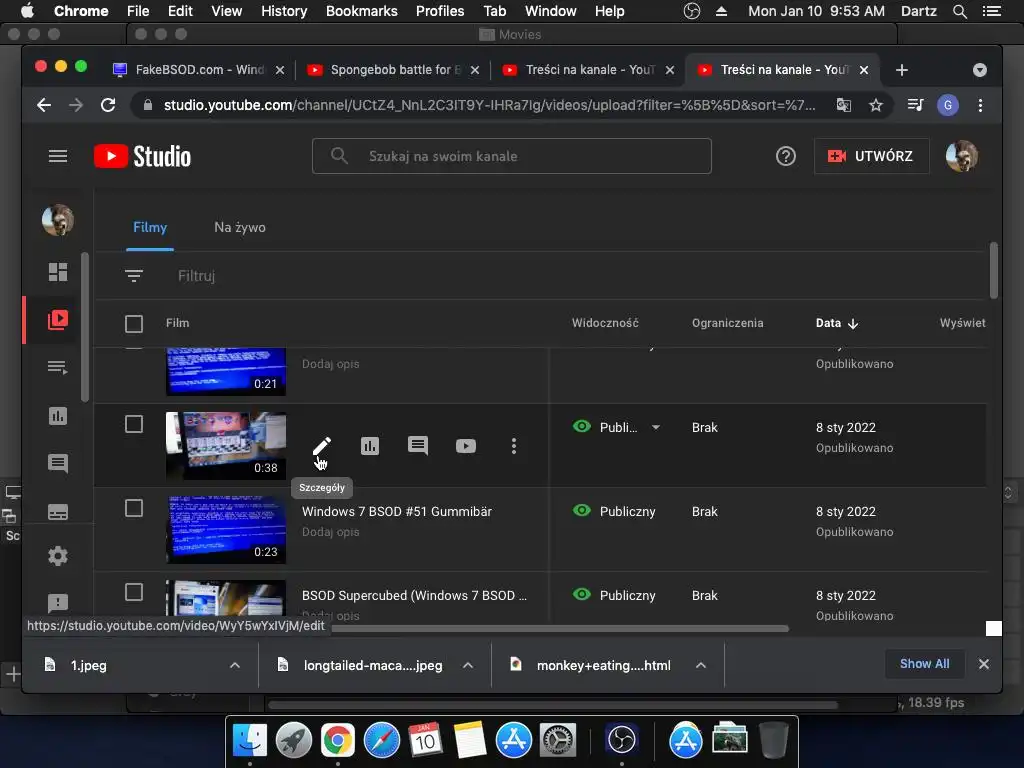Open the Dashboard icon in sidebar
The height and width of the screenshot is (768, 1024).
tap(57, 272)
